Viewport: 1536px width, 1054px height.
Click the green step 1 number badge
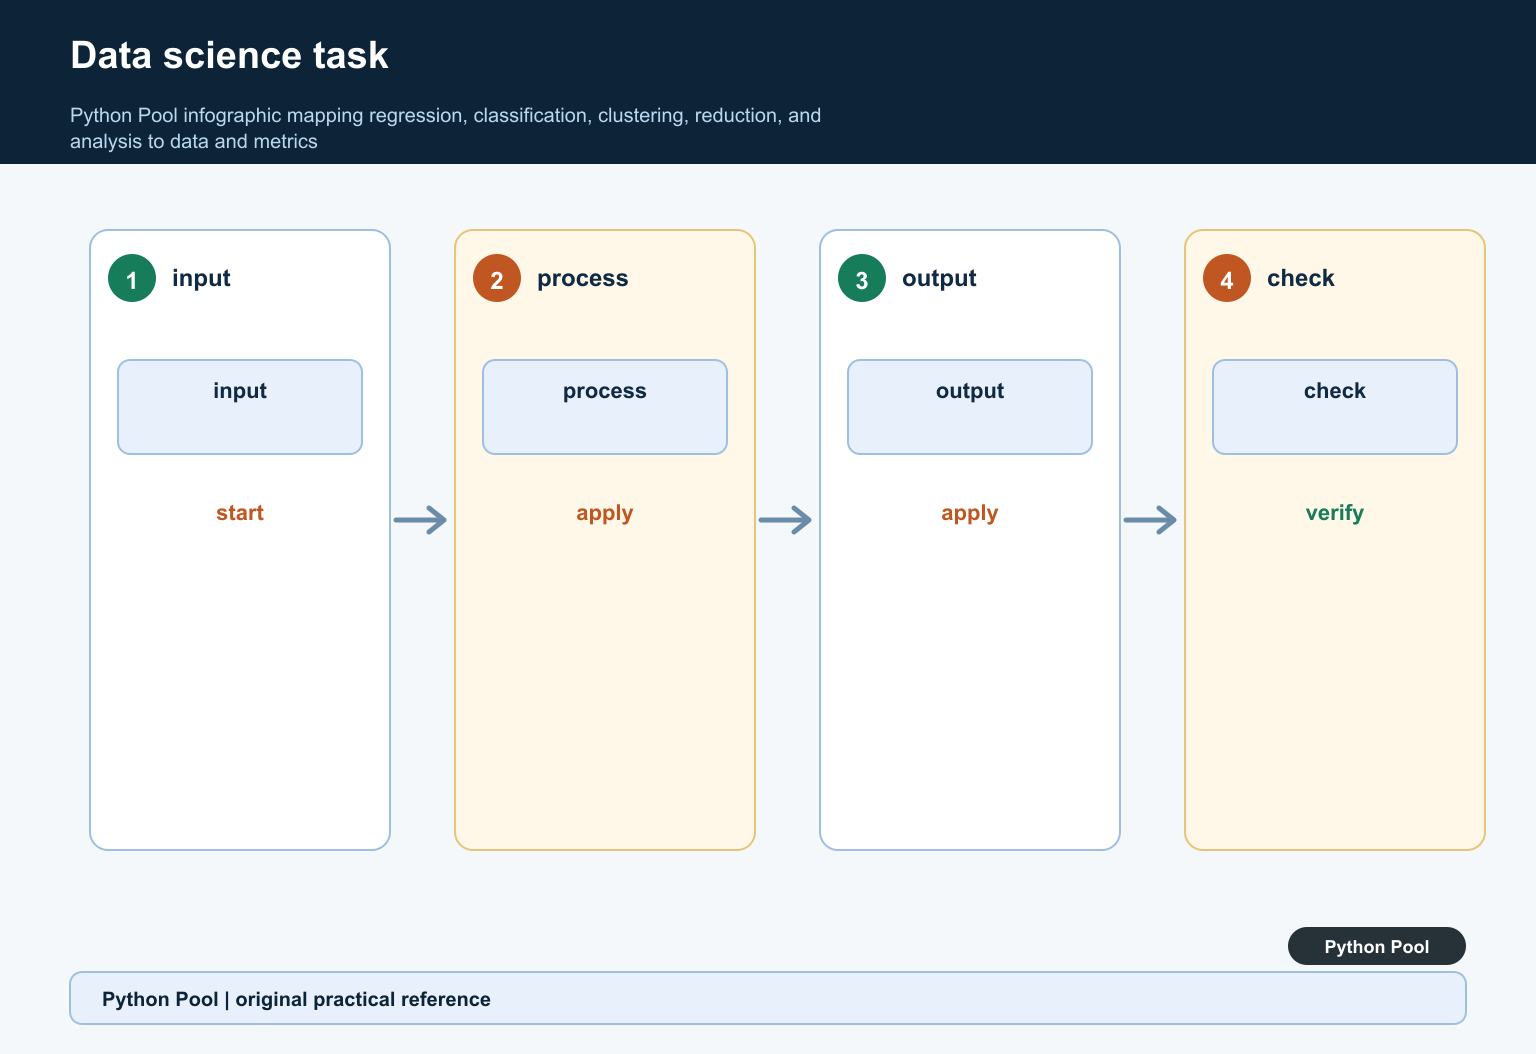pyautogui.click(x=132, y=278)
